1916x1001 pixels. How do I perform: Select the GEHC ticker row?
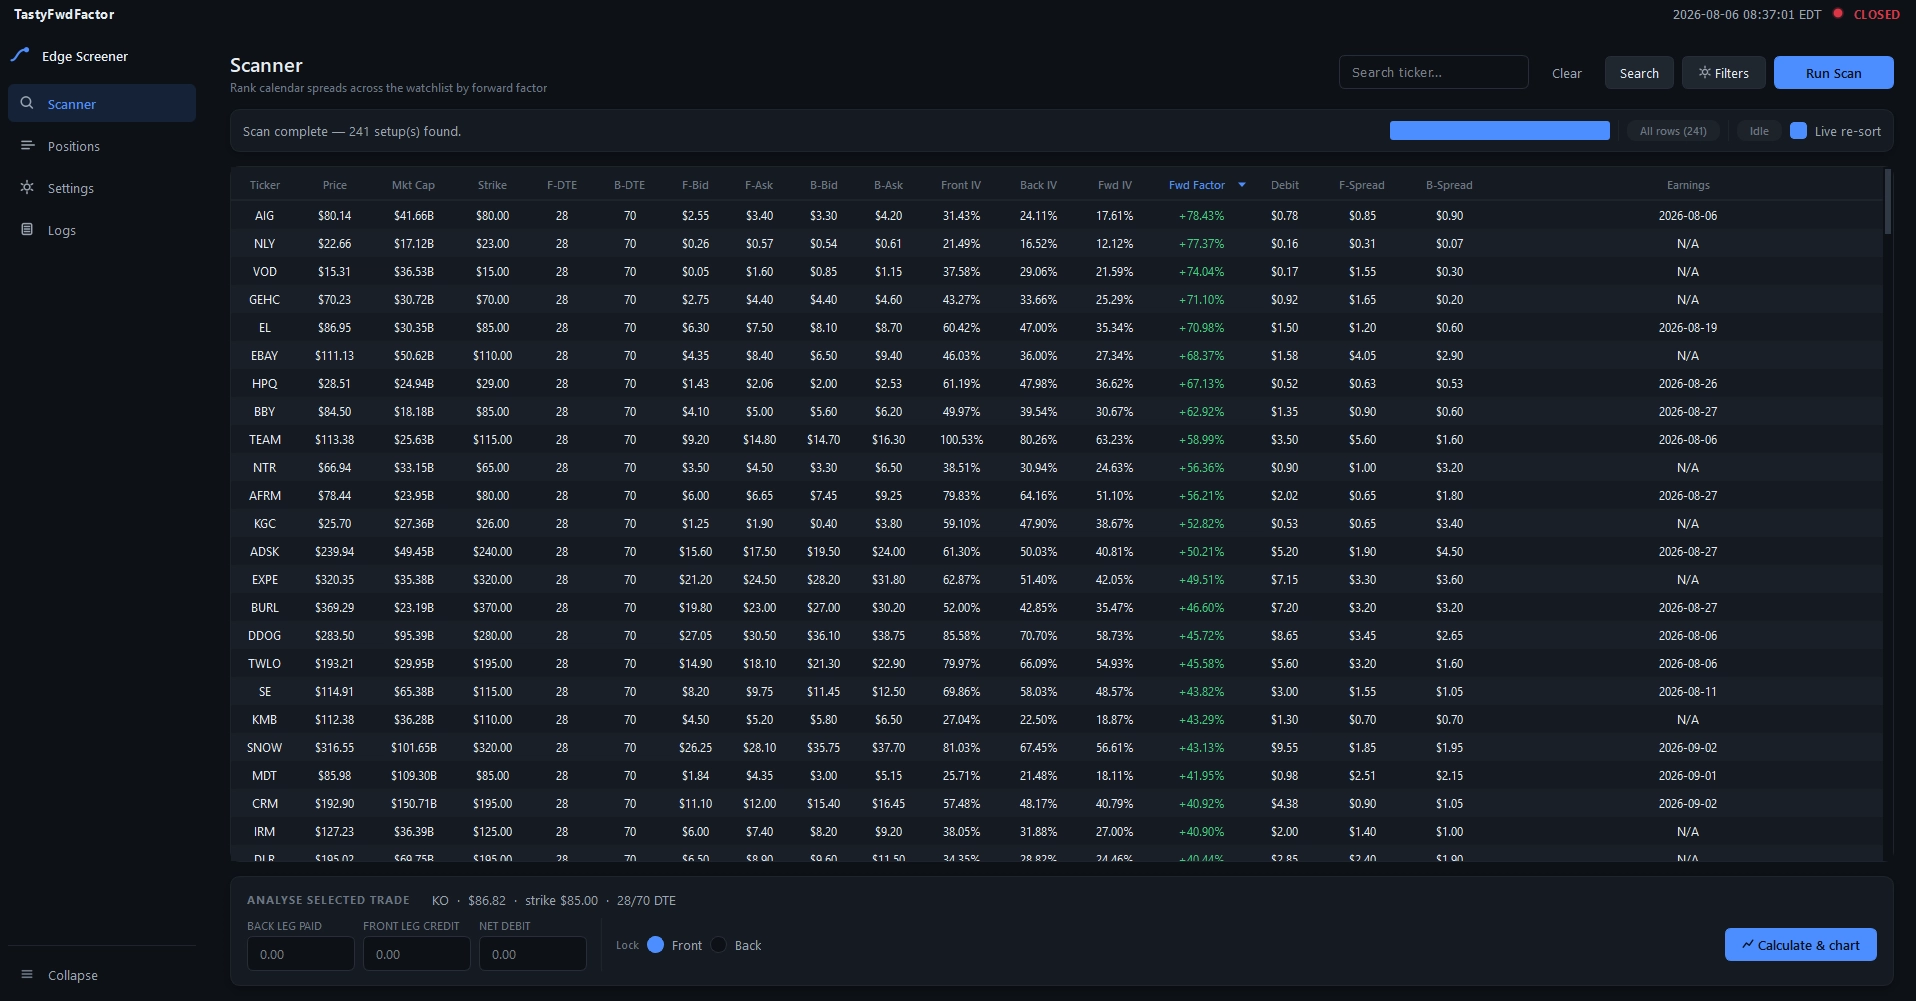coord(1057,299)
